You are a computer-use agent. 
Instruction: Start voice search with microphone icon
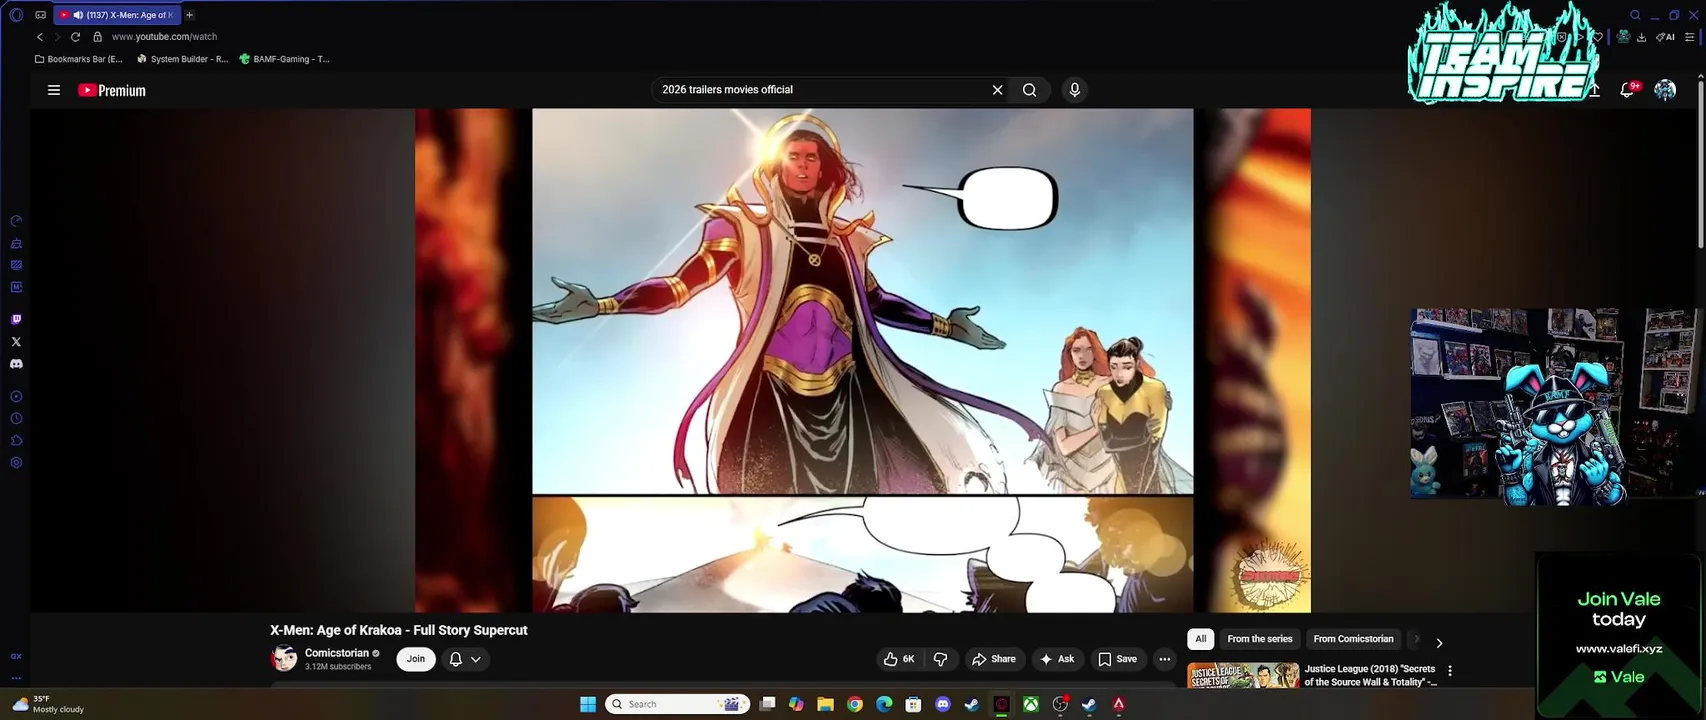[x=1074, y=90]
